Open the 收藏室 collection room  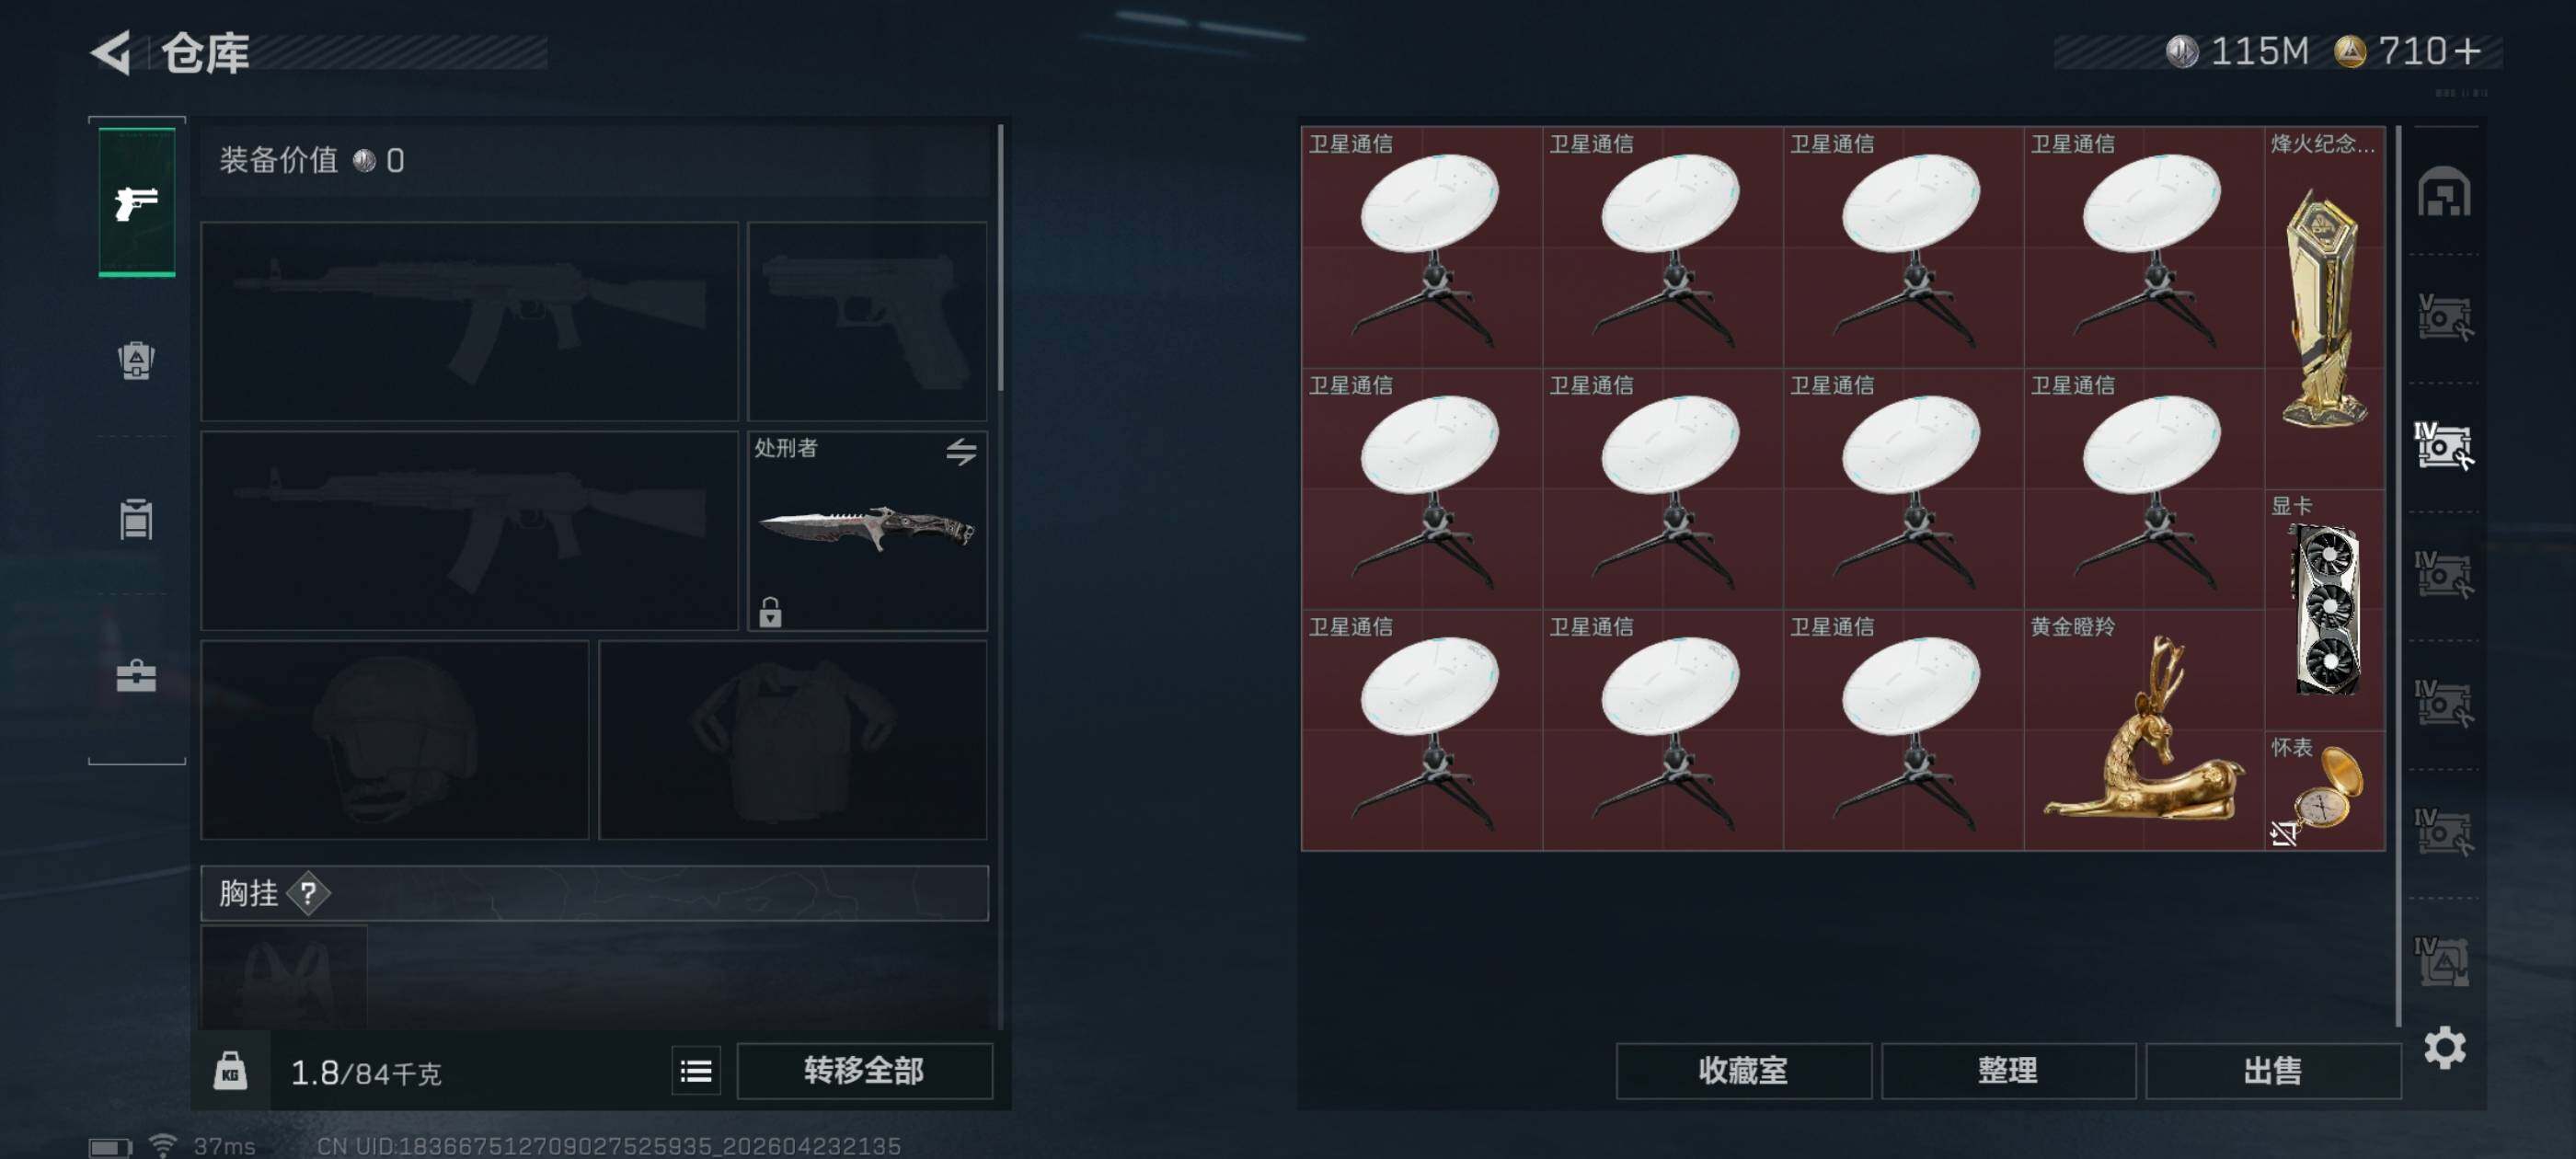click(x=1743, y=1071)
